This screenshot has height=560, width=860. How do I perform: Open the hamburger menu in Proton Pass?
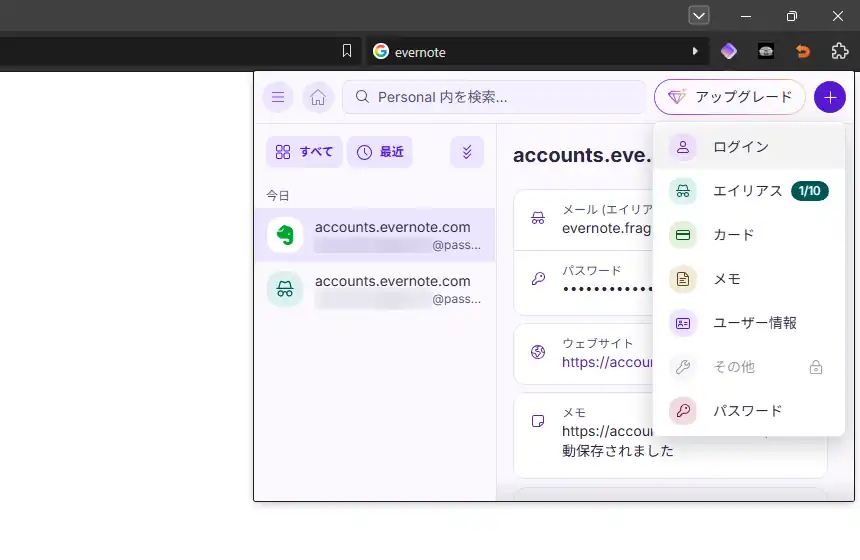278,97
